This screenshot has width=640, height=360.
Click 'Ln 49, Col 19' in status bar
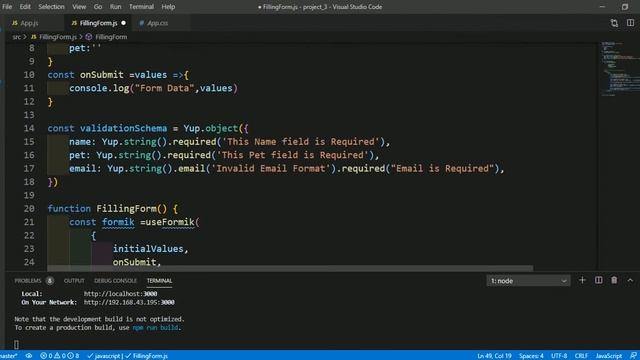point(494,356)
